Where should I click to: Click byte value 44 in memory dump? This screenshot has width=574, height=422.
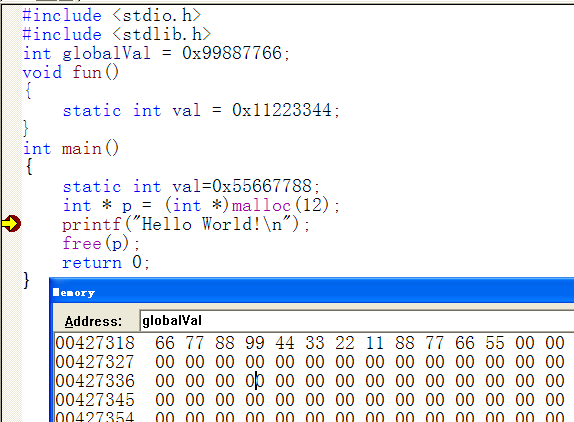(x=285, y=343)
